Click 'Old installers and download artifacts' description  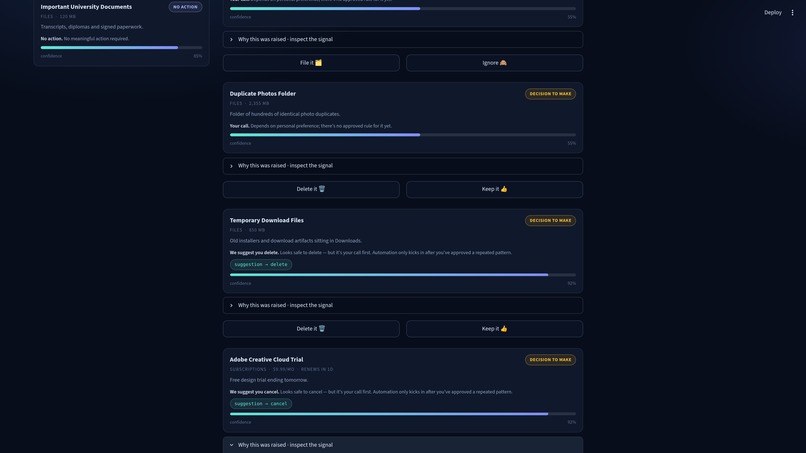coord(296,241)
